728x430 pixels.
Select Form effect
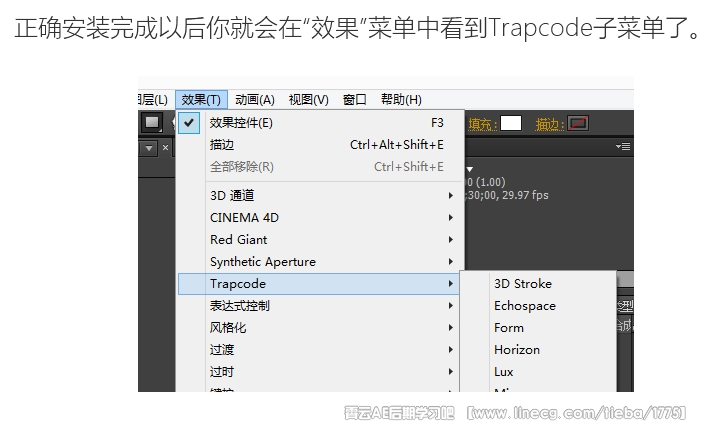pyautogui.click(x=538, y=328)
